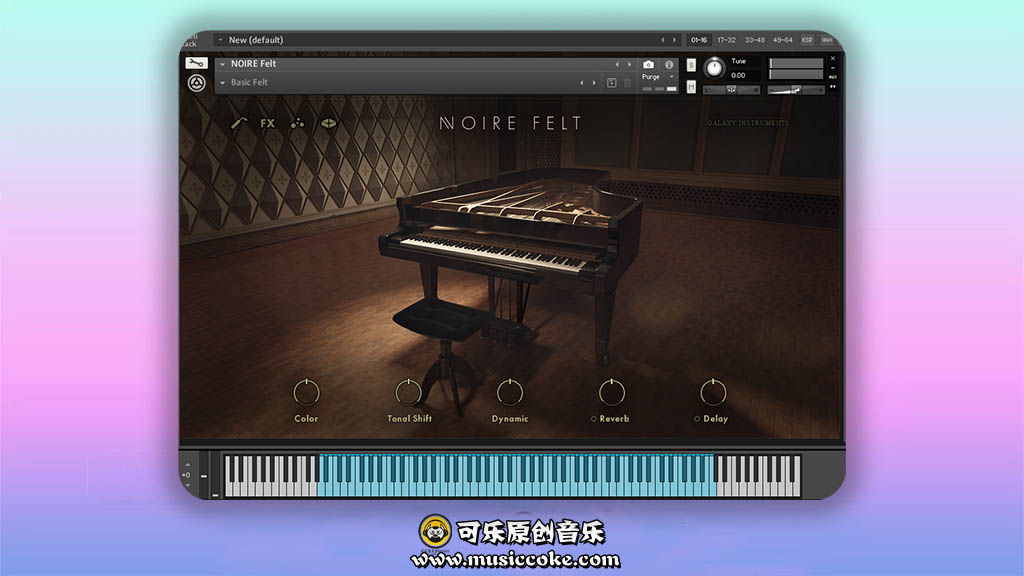Viewport: 1024px width, 576px height.
Task: Mute the instrument with the M button
Action: click(691, 87)
